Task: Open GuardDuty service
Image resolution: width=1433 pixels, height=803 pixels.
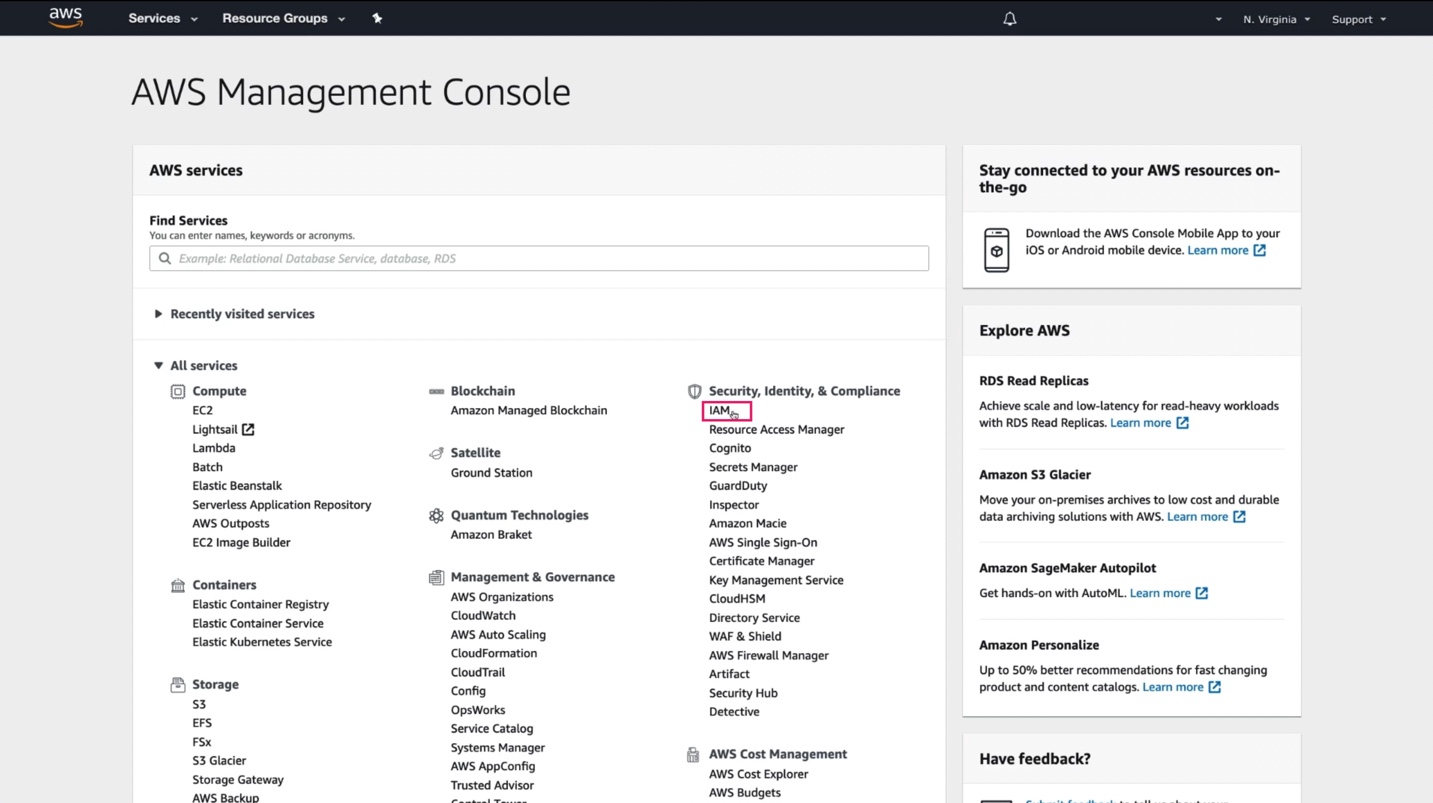Action: [738, 486]
